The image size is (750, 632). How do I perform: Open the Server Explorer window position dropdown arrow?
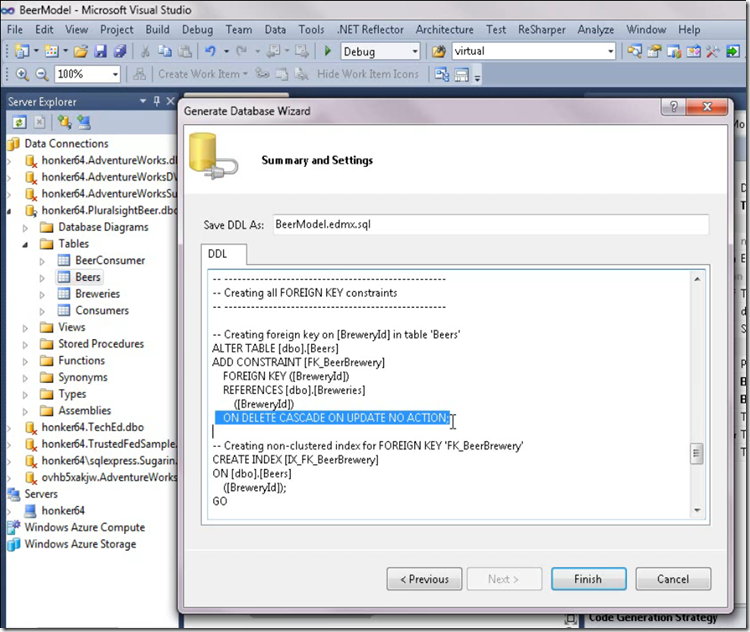(143, 101)
